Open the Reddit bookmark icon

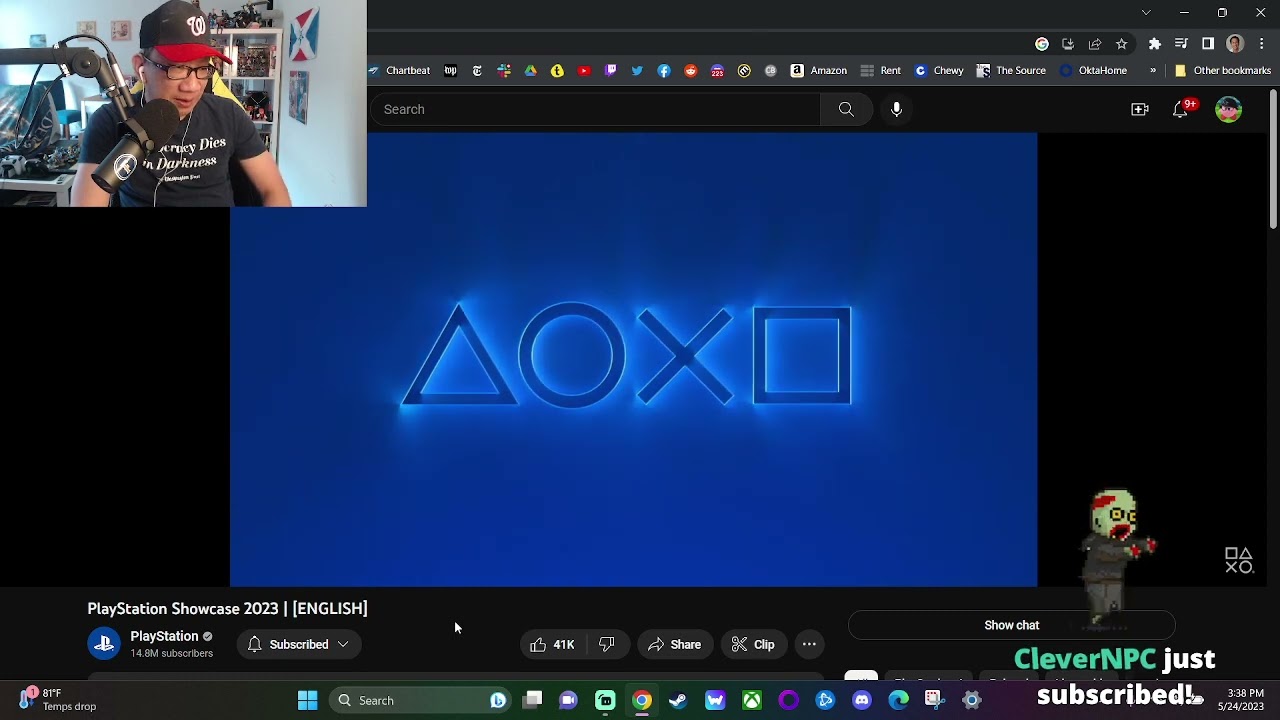tap(690, 71)
